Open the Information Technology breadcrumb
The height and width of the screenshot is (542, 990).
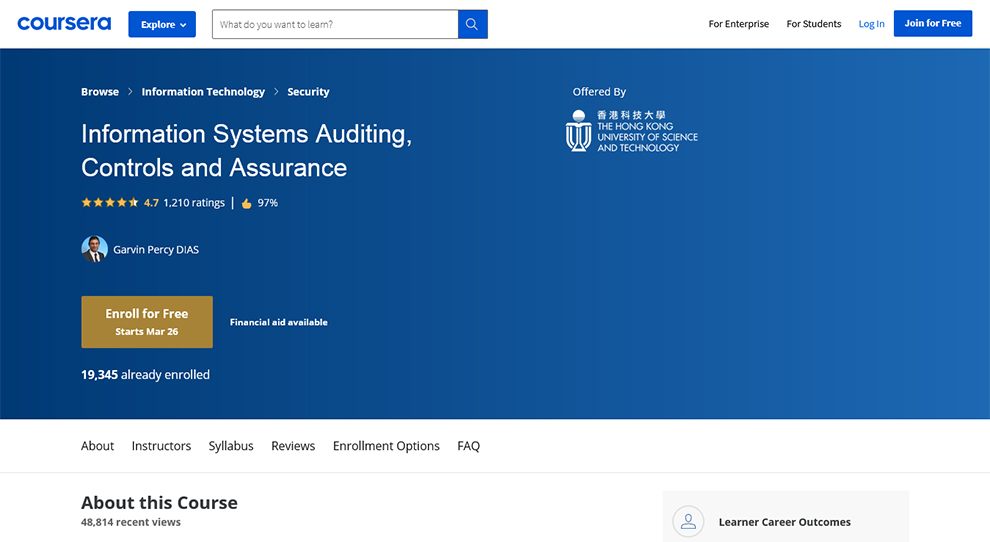[203, 92]
